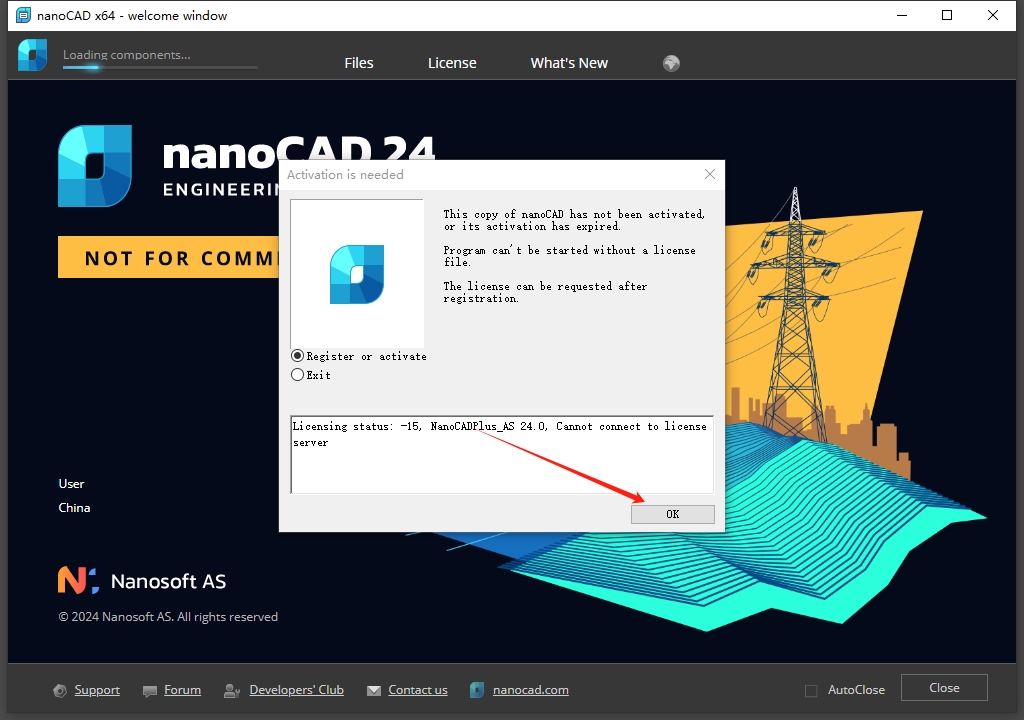
Task: Open the Developers' Club link
Action: (296, 690)
